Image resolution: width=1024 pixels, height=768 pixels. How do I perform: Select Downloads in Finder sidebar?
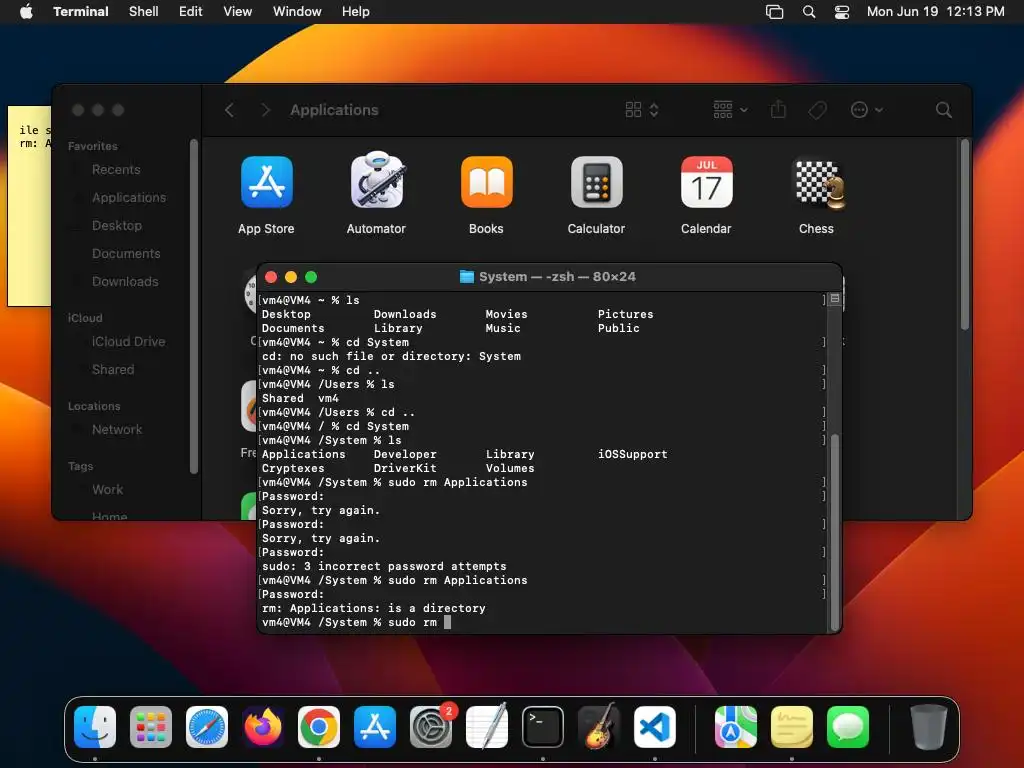click(x=125, y=282)
